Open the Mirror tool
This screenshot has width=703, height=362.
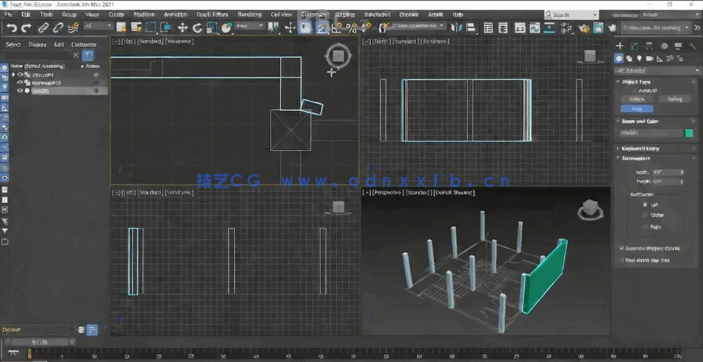coord(456,28)
